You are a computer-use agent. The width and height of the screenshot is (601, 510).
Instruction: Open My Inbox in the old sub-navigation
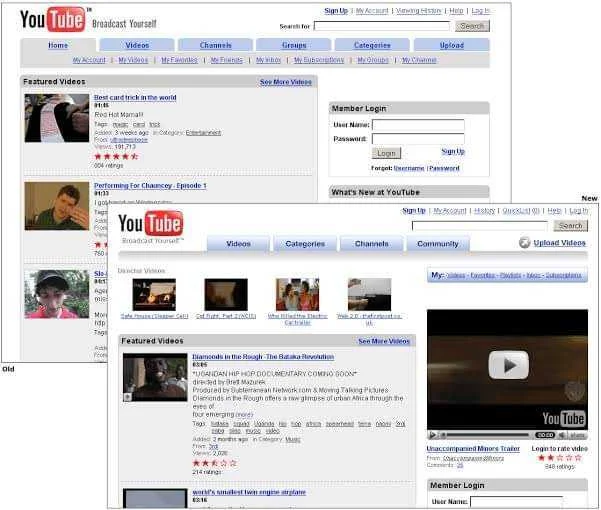coord(268,60)
